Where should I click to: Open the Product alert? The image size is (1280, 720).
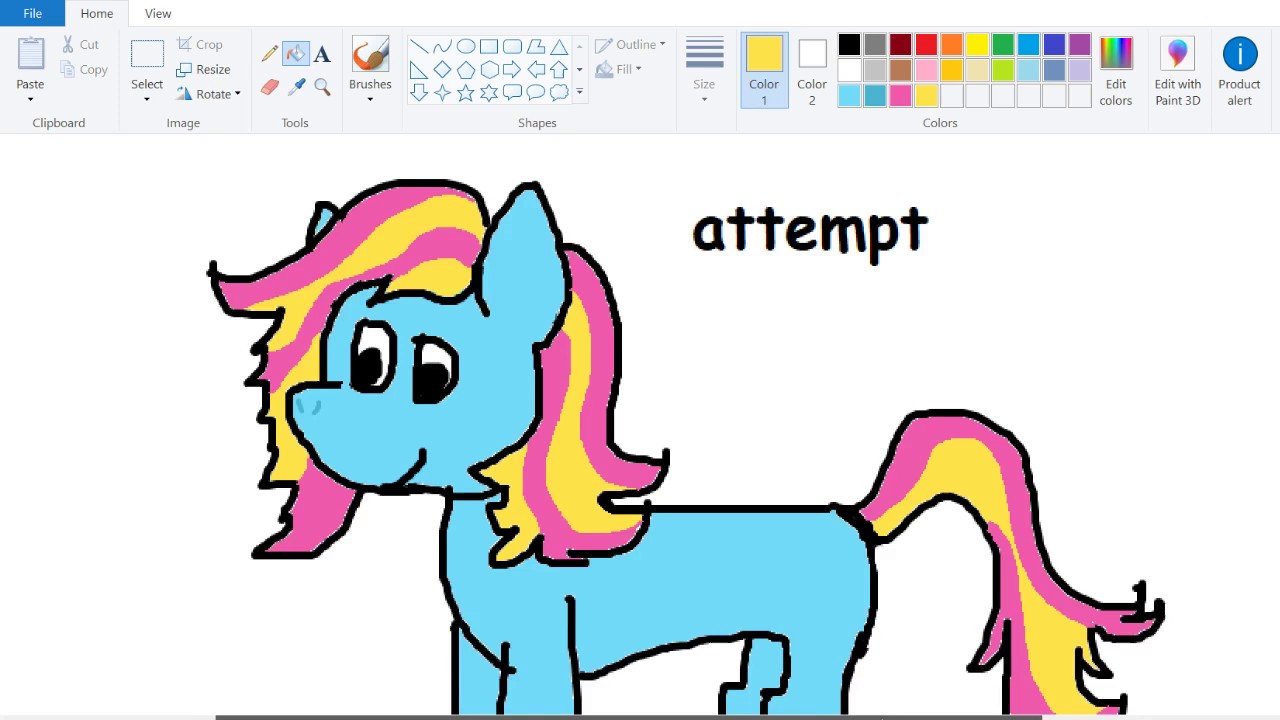(x=1240, y=70)
